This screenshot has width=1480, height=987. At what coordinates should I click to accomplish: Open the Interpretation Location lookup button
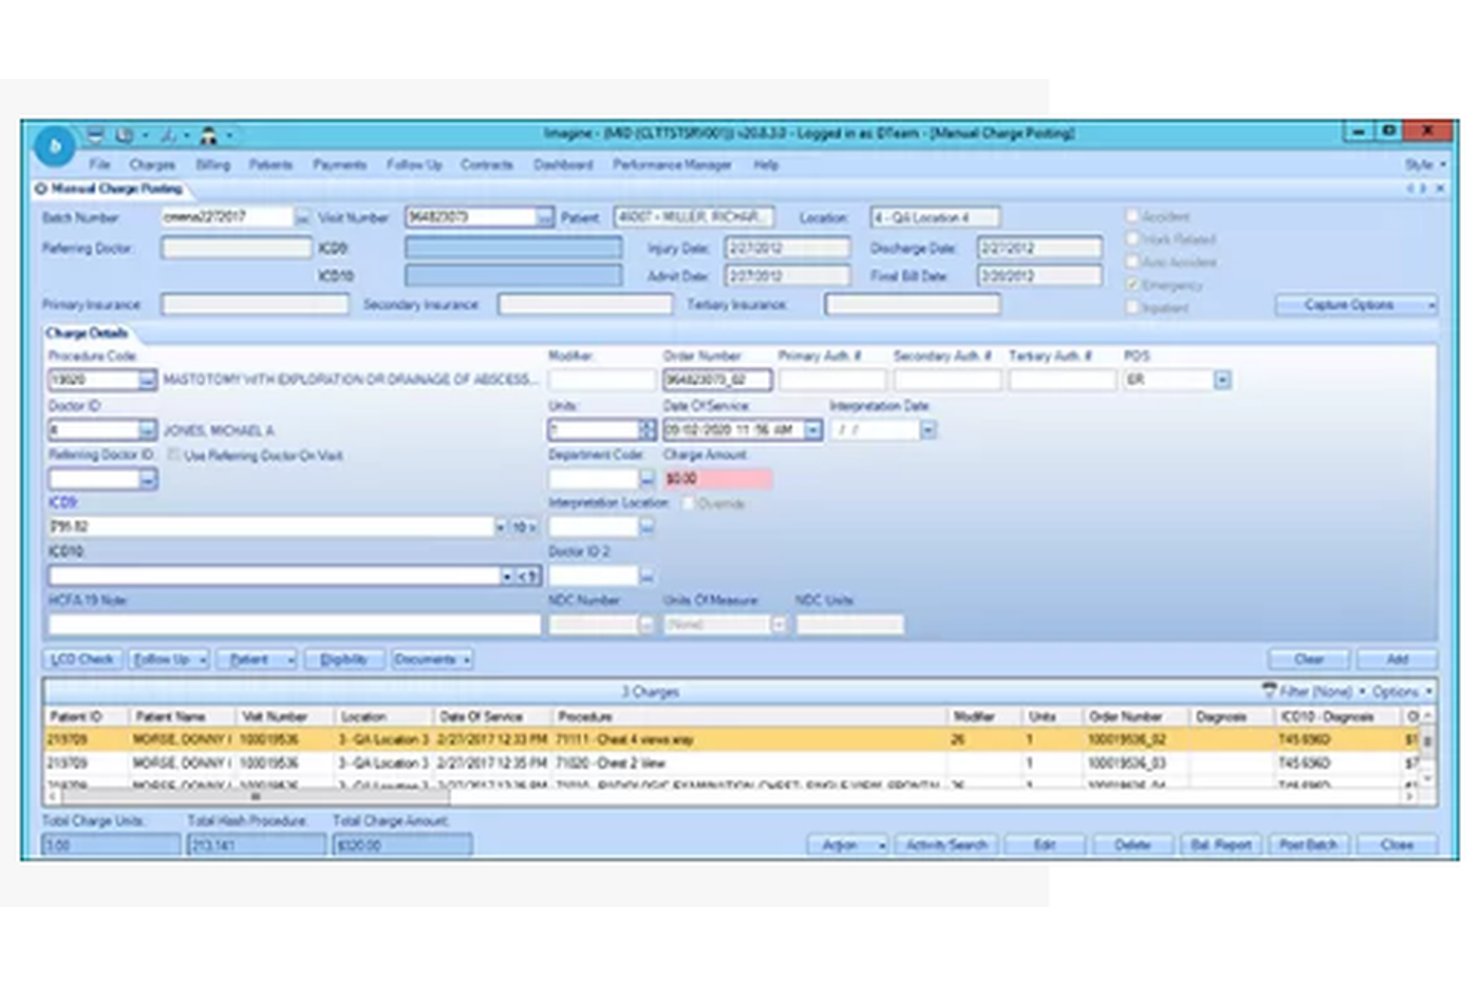tap(647, 526)
